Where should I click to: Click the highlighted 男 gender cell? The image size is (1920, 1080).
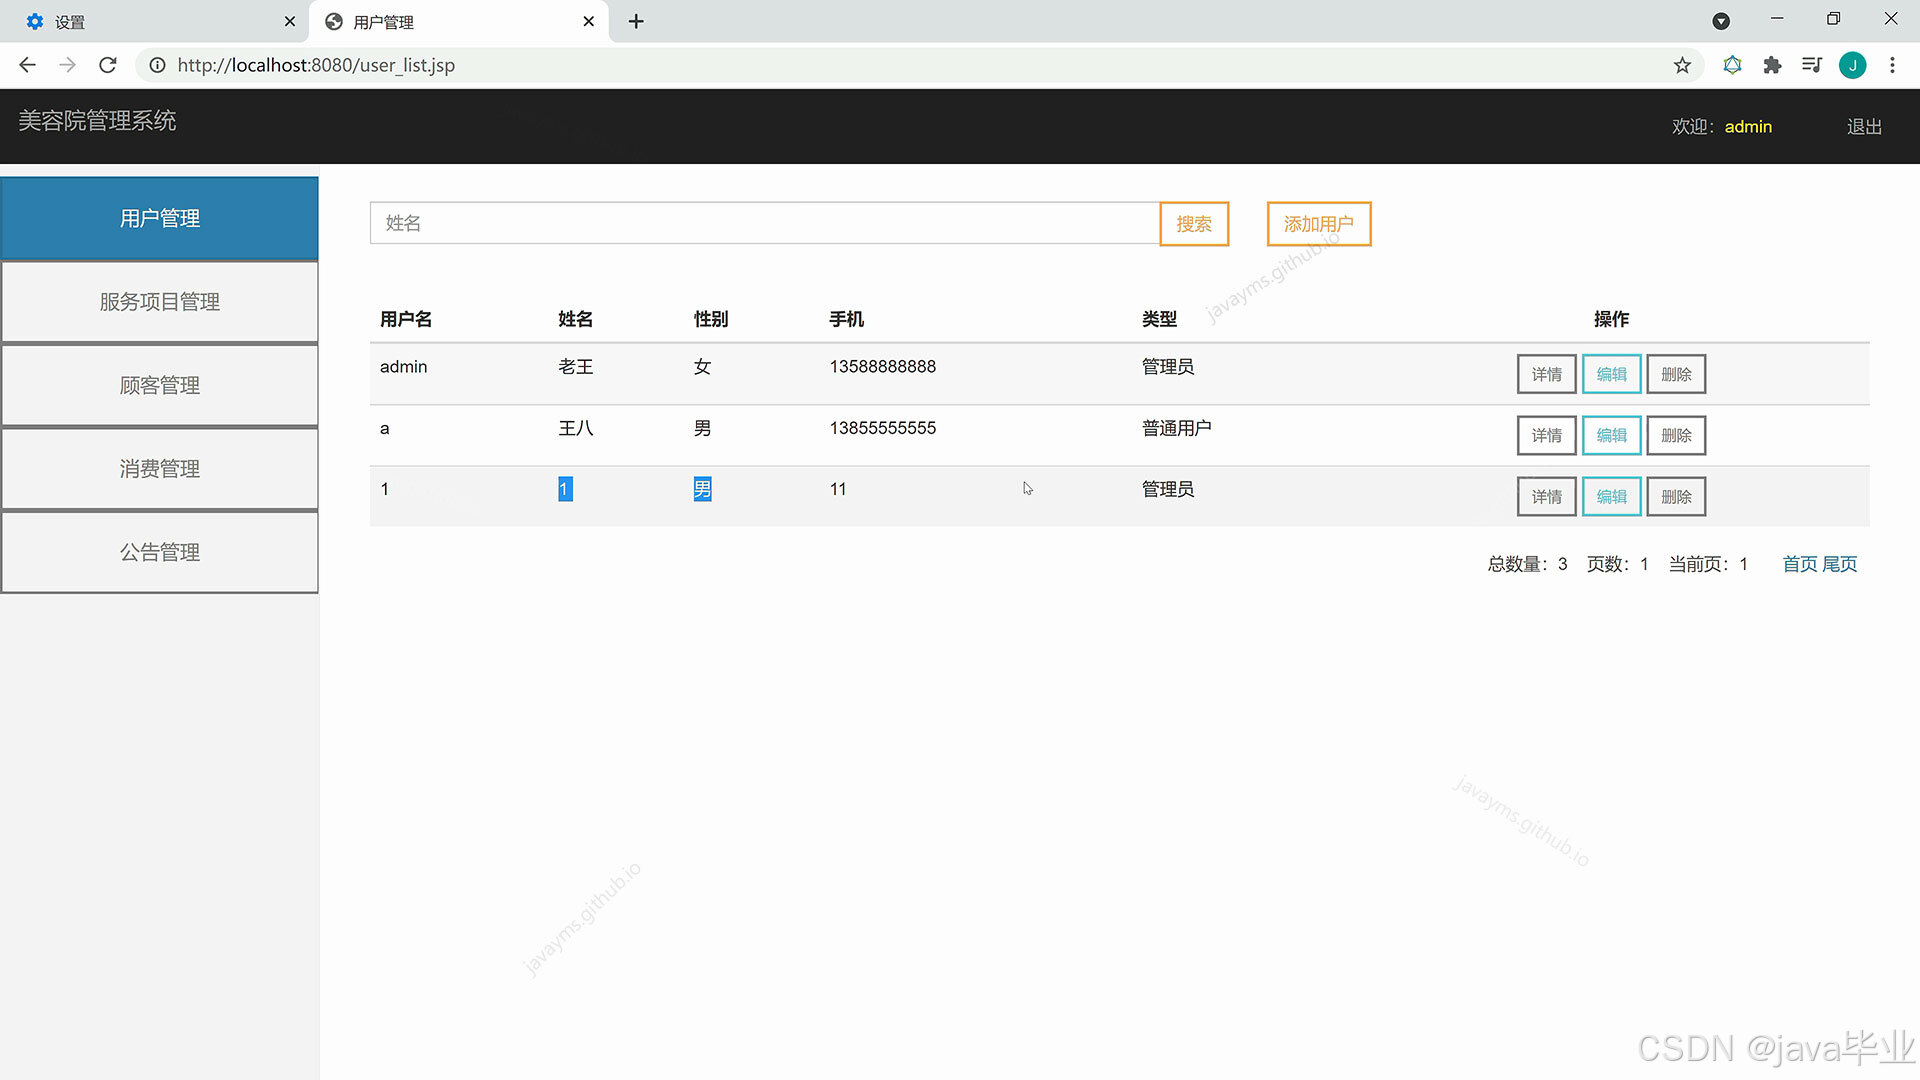pyautogui.click(x=703, y=489)
